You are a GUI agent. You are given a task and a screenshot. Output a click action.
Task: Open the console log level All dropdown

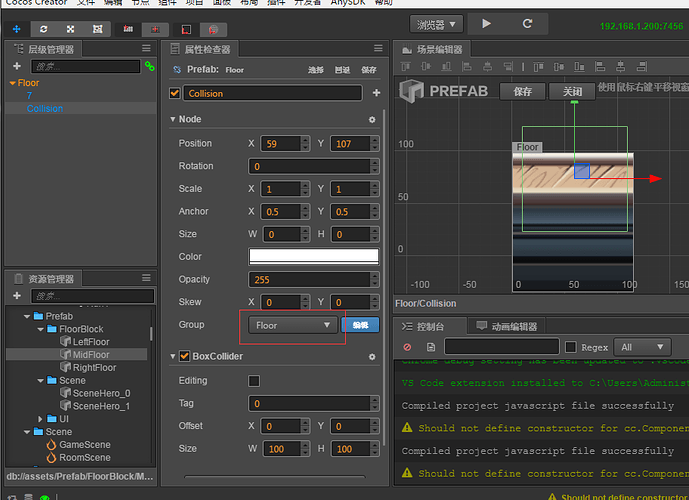pyautogui.click(x=638, y=347)
